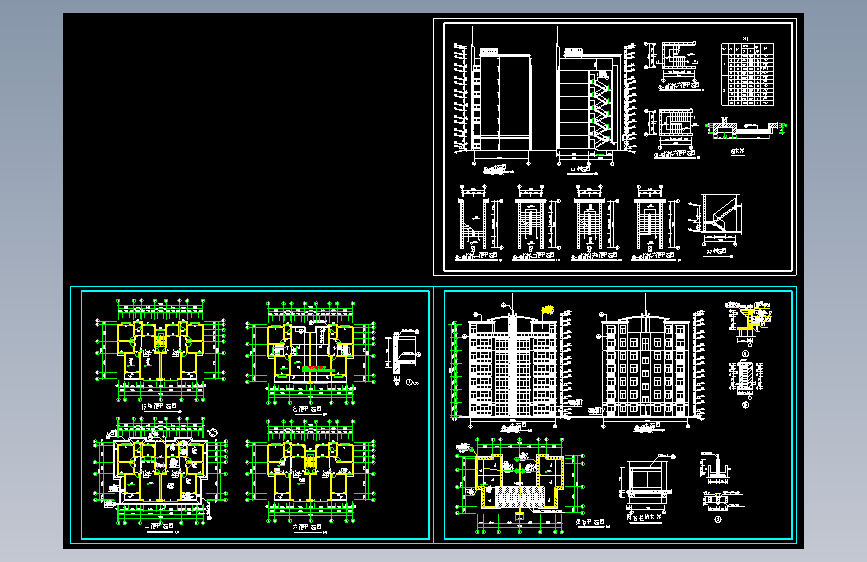Select the ground floor plan with white perimeter outline

click(x=160, y=474)
